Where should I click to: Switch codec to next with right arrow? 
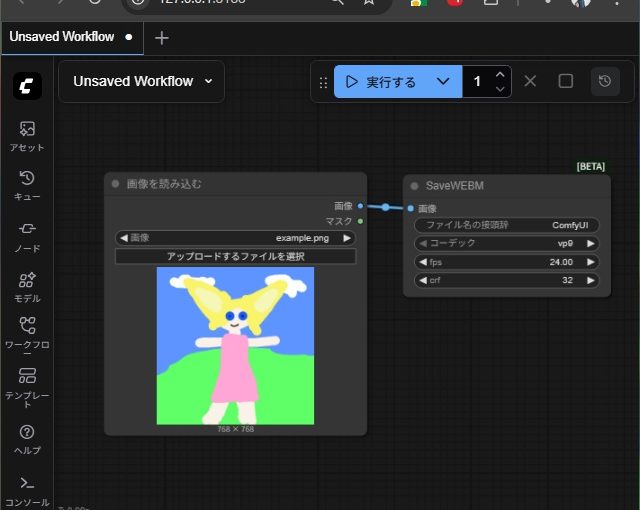(591, 244)
